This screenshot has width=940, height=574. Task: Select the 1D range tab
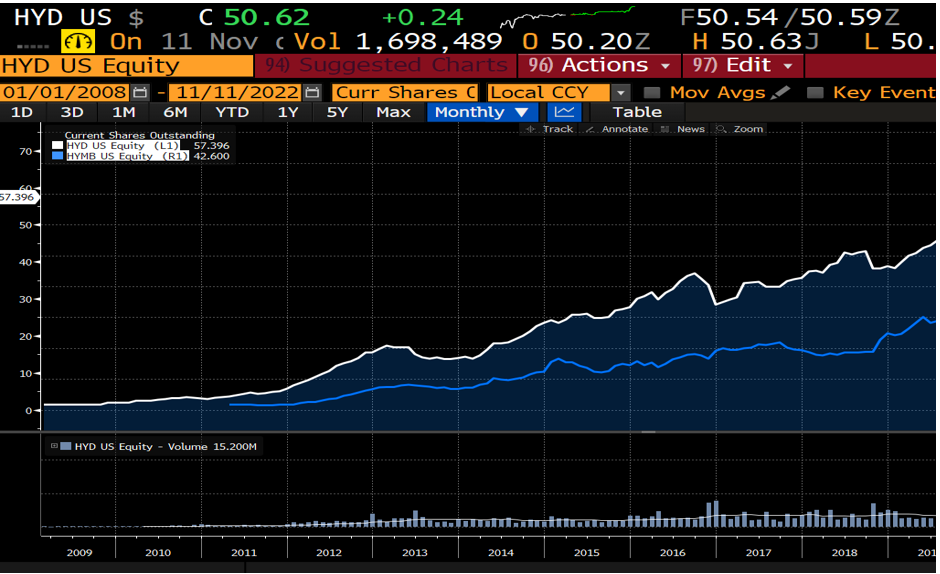(22, 112)
